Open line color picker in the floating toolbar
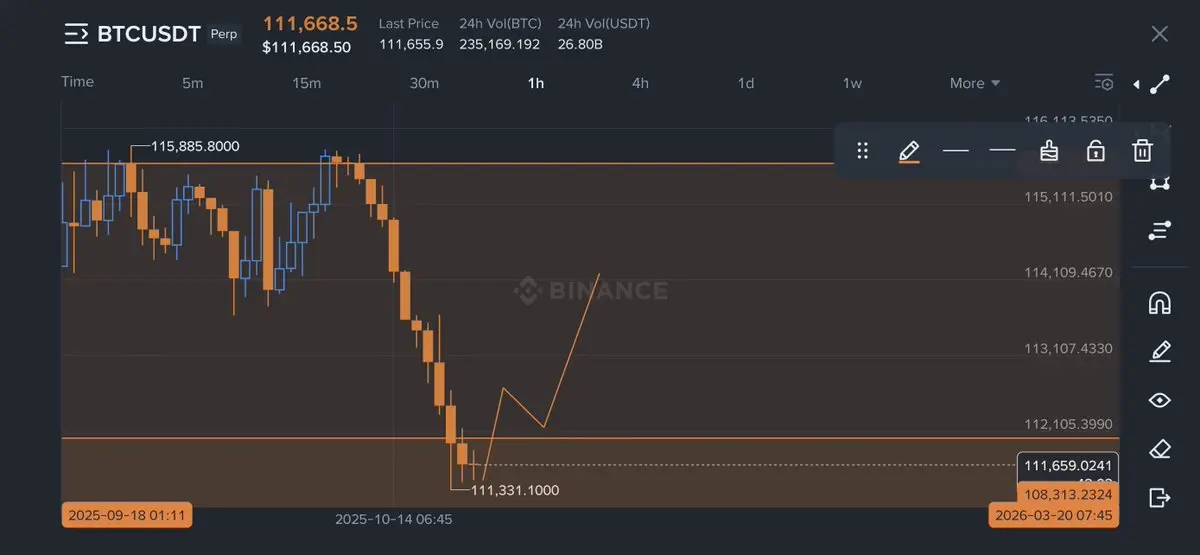 908,151
